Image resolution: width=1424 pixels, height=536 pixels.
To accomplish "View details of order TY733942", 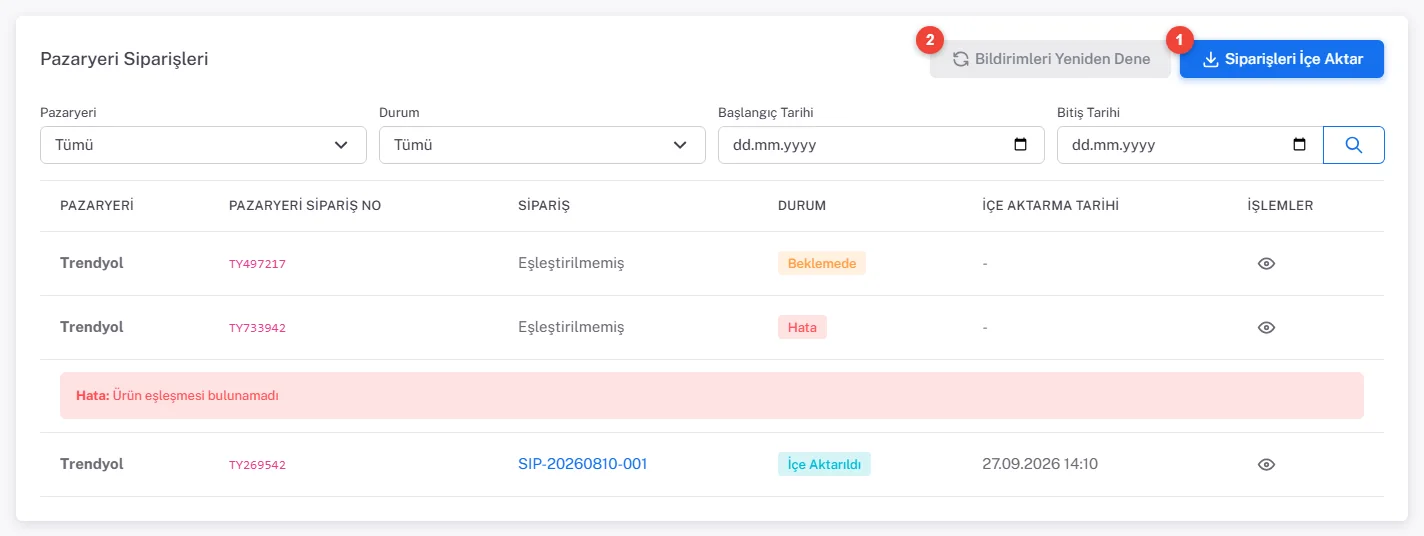I will [x=1266, y=328].
